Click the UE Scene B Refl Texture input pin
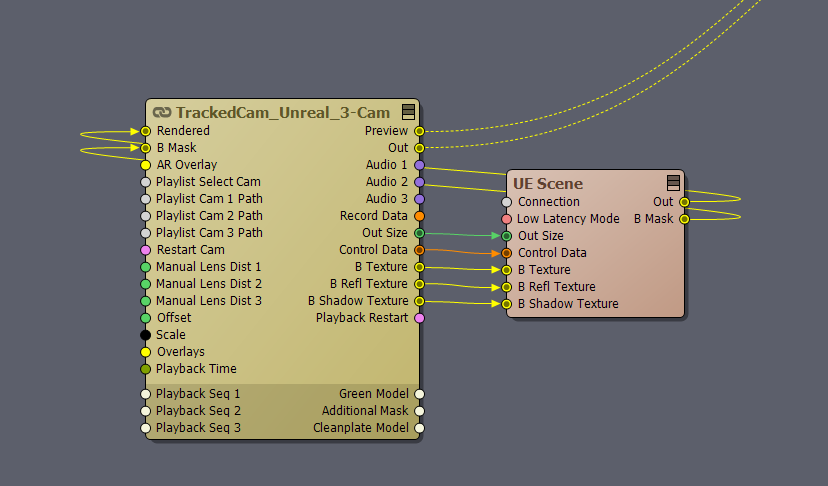Viewport: 828px width, 486px height. (506, 287)
